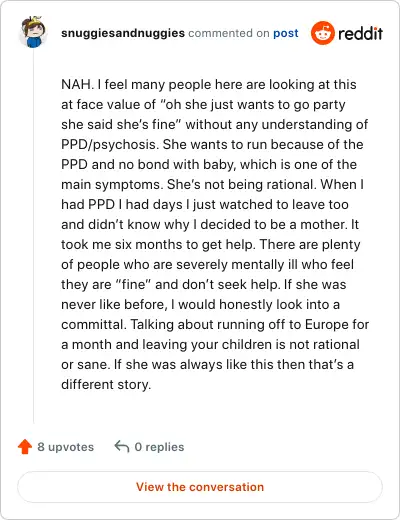Click the "View the conversation" button
This screenshot has height=520, width=400.
[x=200, y=487]
